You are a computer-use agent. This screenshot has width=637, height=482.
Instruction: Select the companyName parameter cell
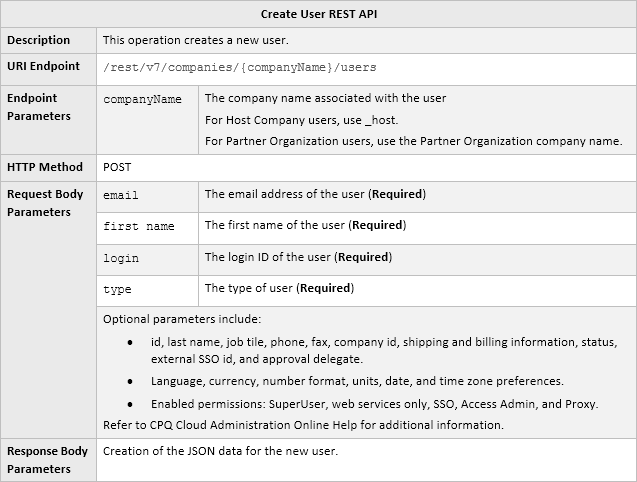[143, 100]
